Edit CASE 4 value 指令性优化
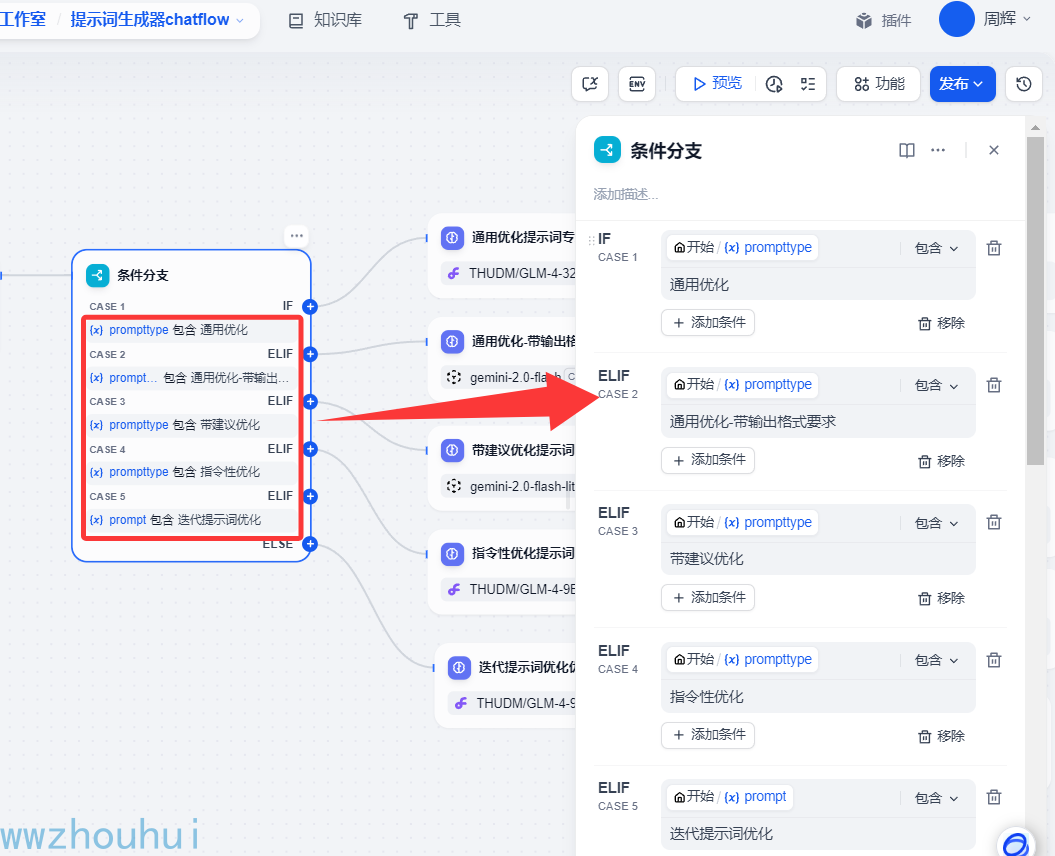Viewport: 1055px width, 856px height. point(818,697)
